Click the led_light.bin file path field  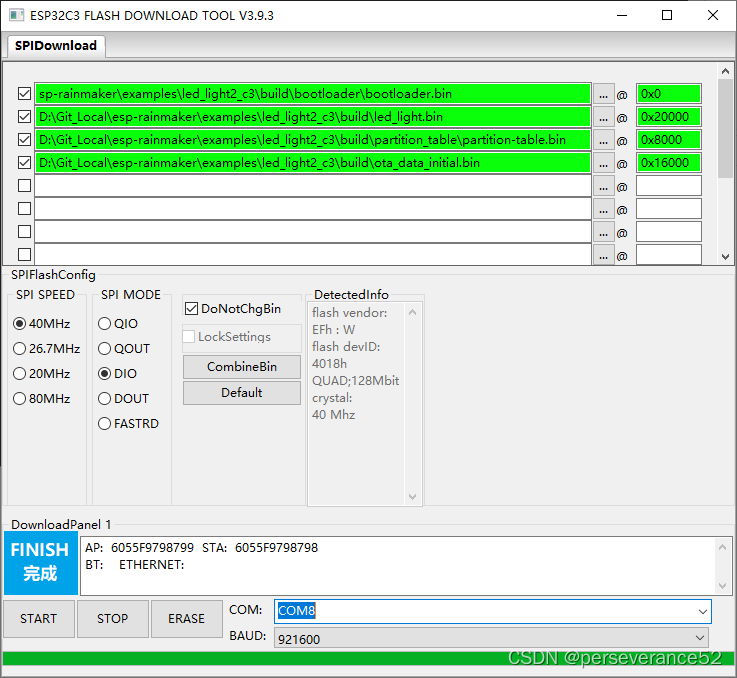click(313, 117)
